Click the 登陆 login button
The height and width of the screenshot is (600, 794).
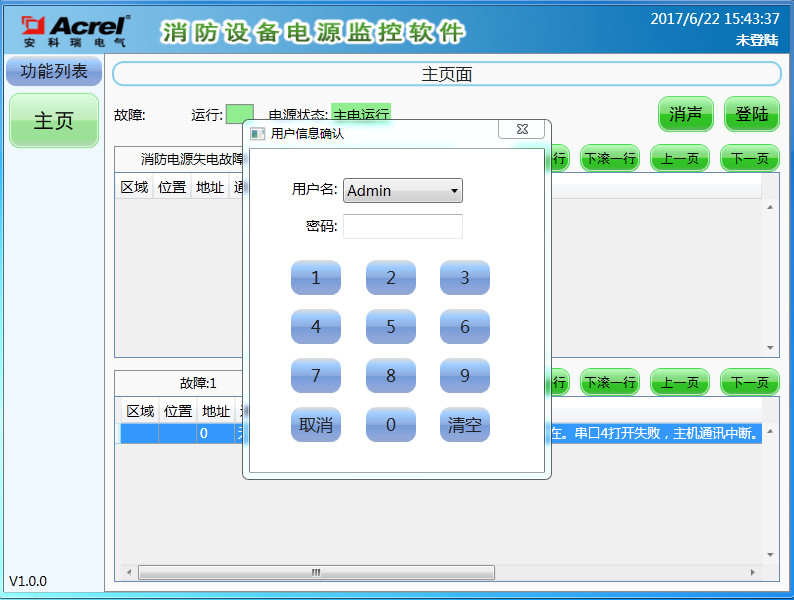[751, 114]
